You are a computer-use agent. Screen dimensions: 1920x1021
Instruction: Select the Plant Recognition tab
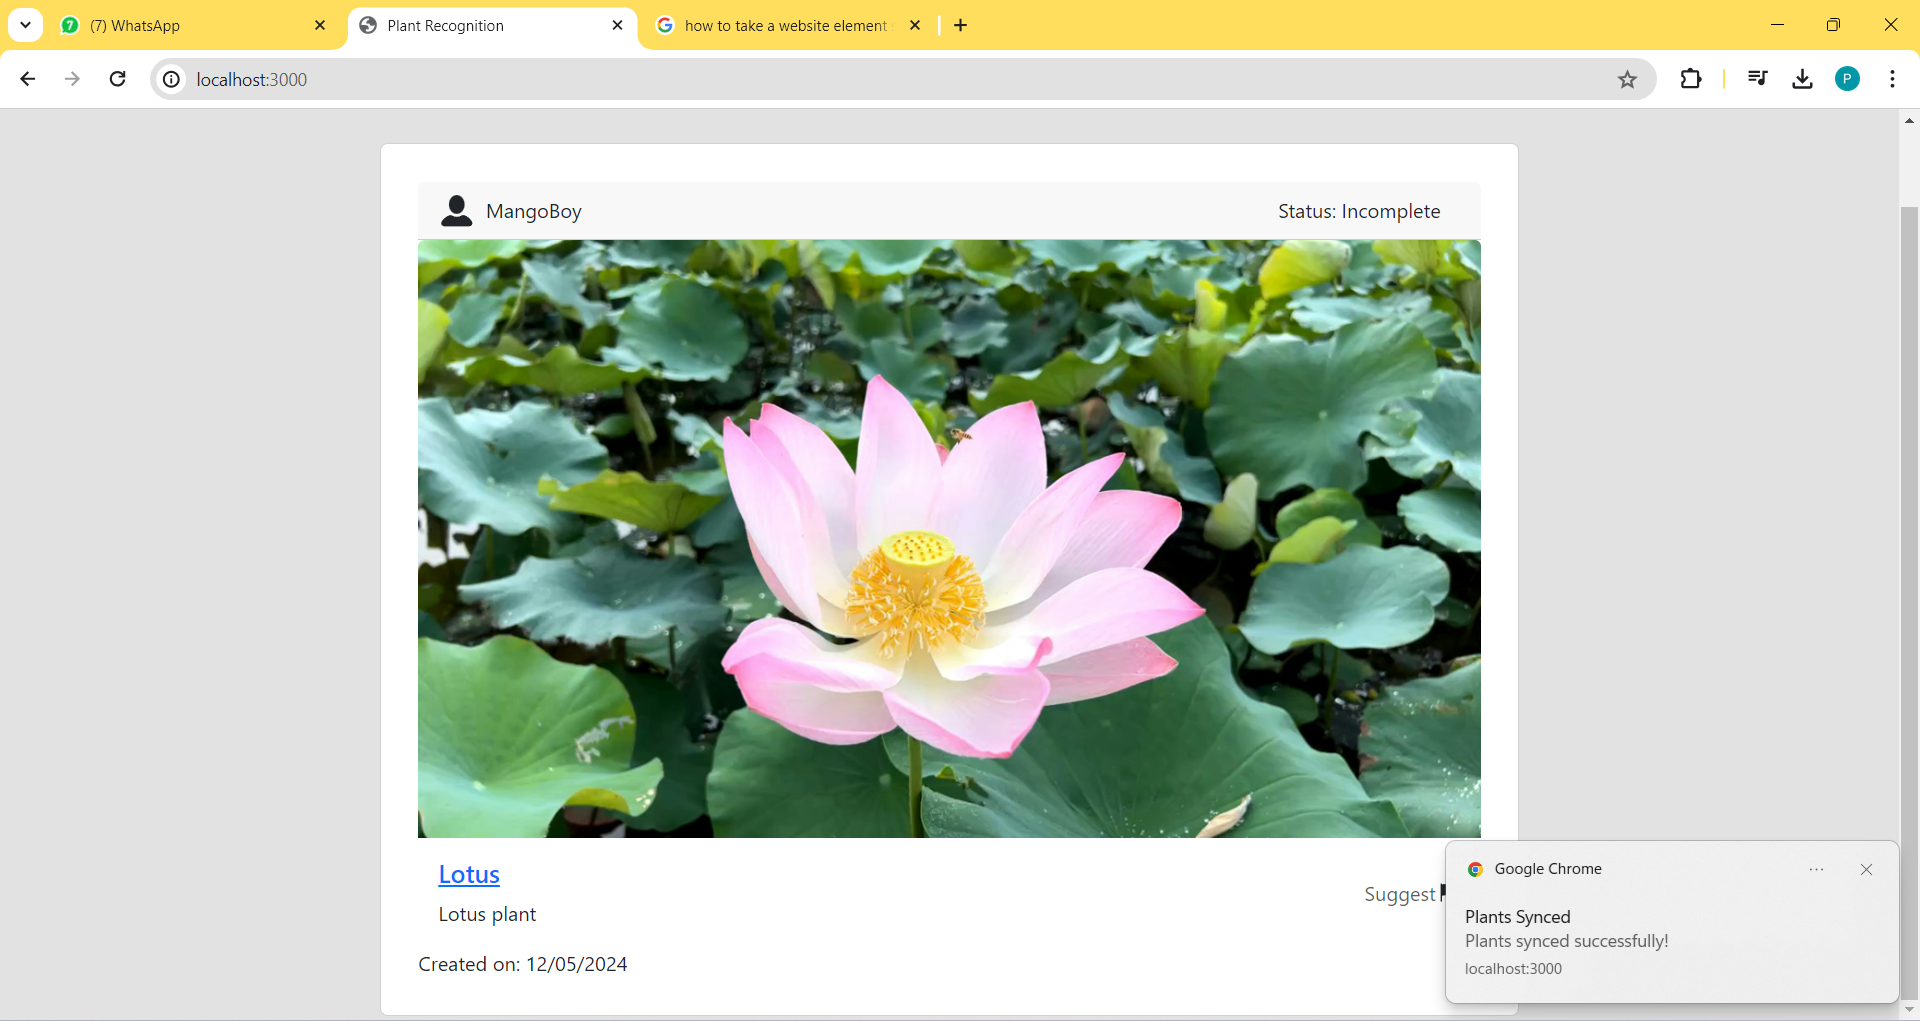pos(492,26)
